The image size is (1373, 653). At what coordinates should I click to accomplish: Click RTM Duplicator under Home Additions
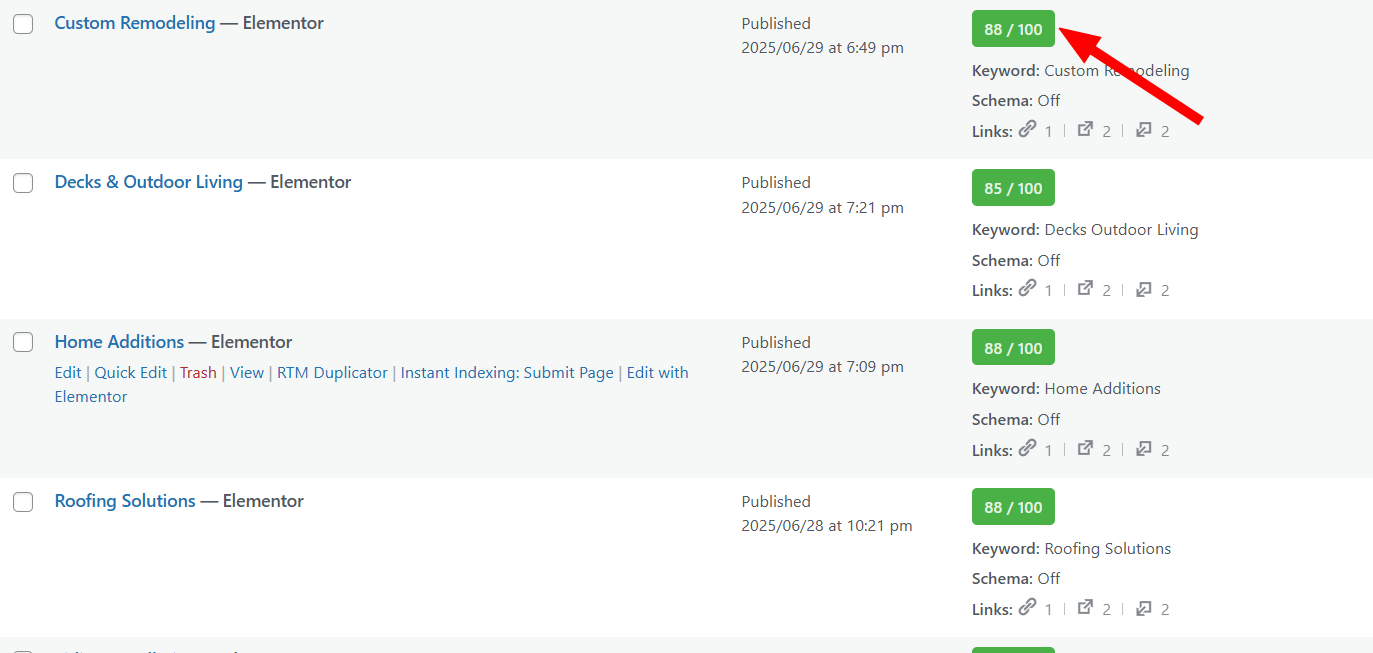[332, 373]
